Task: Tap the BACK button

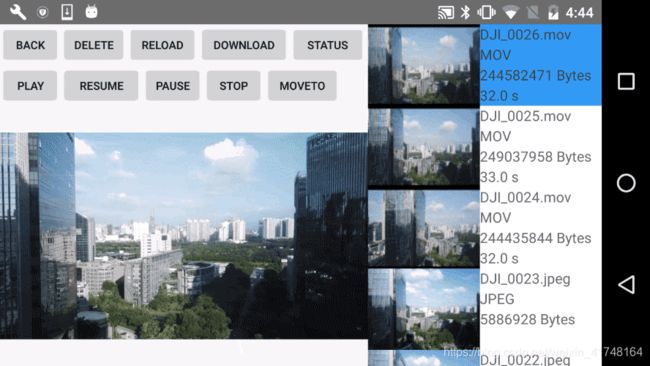Action: click(x=30, y=45)
